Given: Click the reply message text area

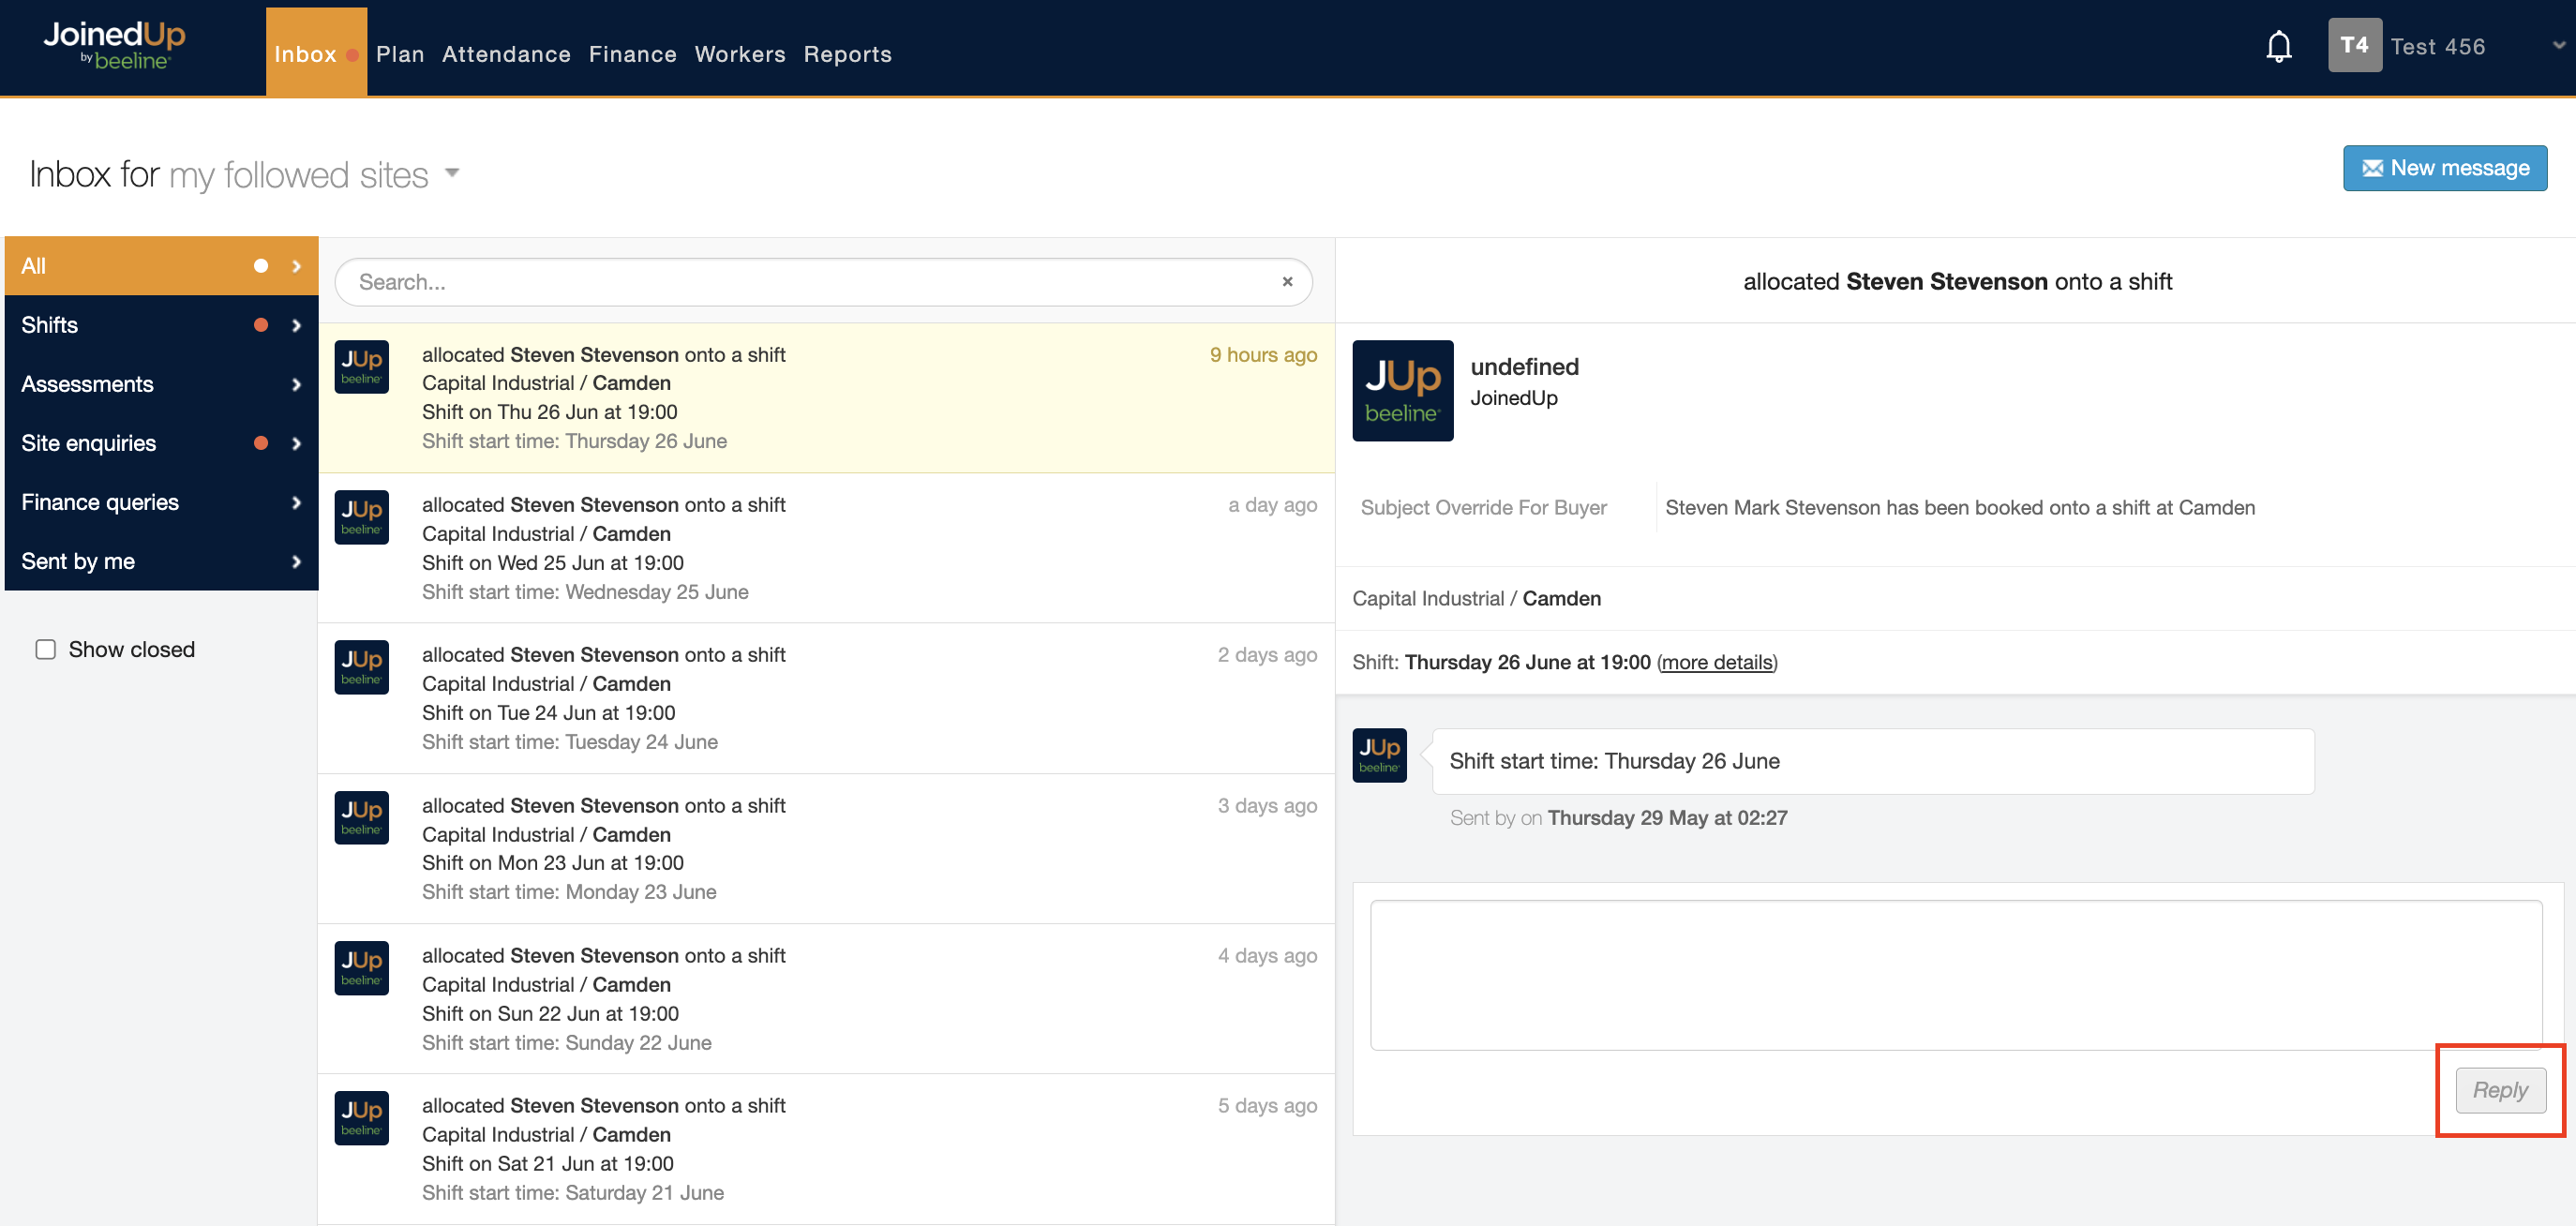Looking at the screenshot, I should [x=1955, y=974].
